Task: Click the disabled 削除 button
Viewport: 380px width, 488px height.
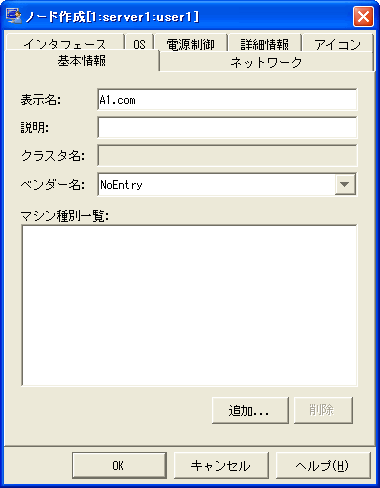Action: [323, 410]
